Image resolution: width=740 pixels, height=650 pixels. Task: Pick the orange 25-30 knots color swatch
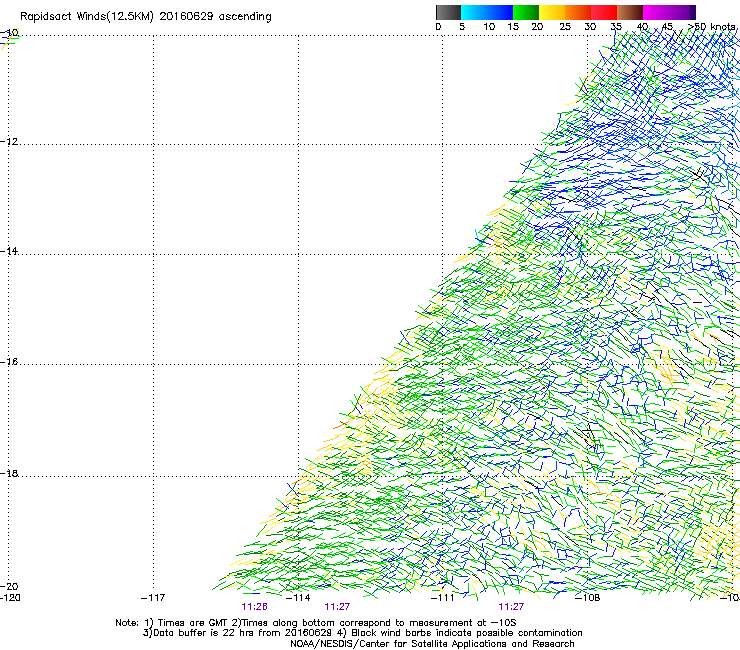click(578, 12)
